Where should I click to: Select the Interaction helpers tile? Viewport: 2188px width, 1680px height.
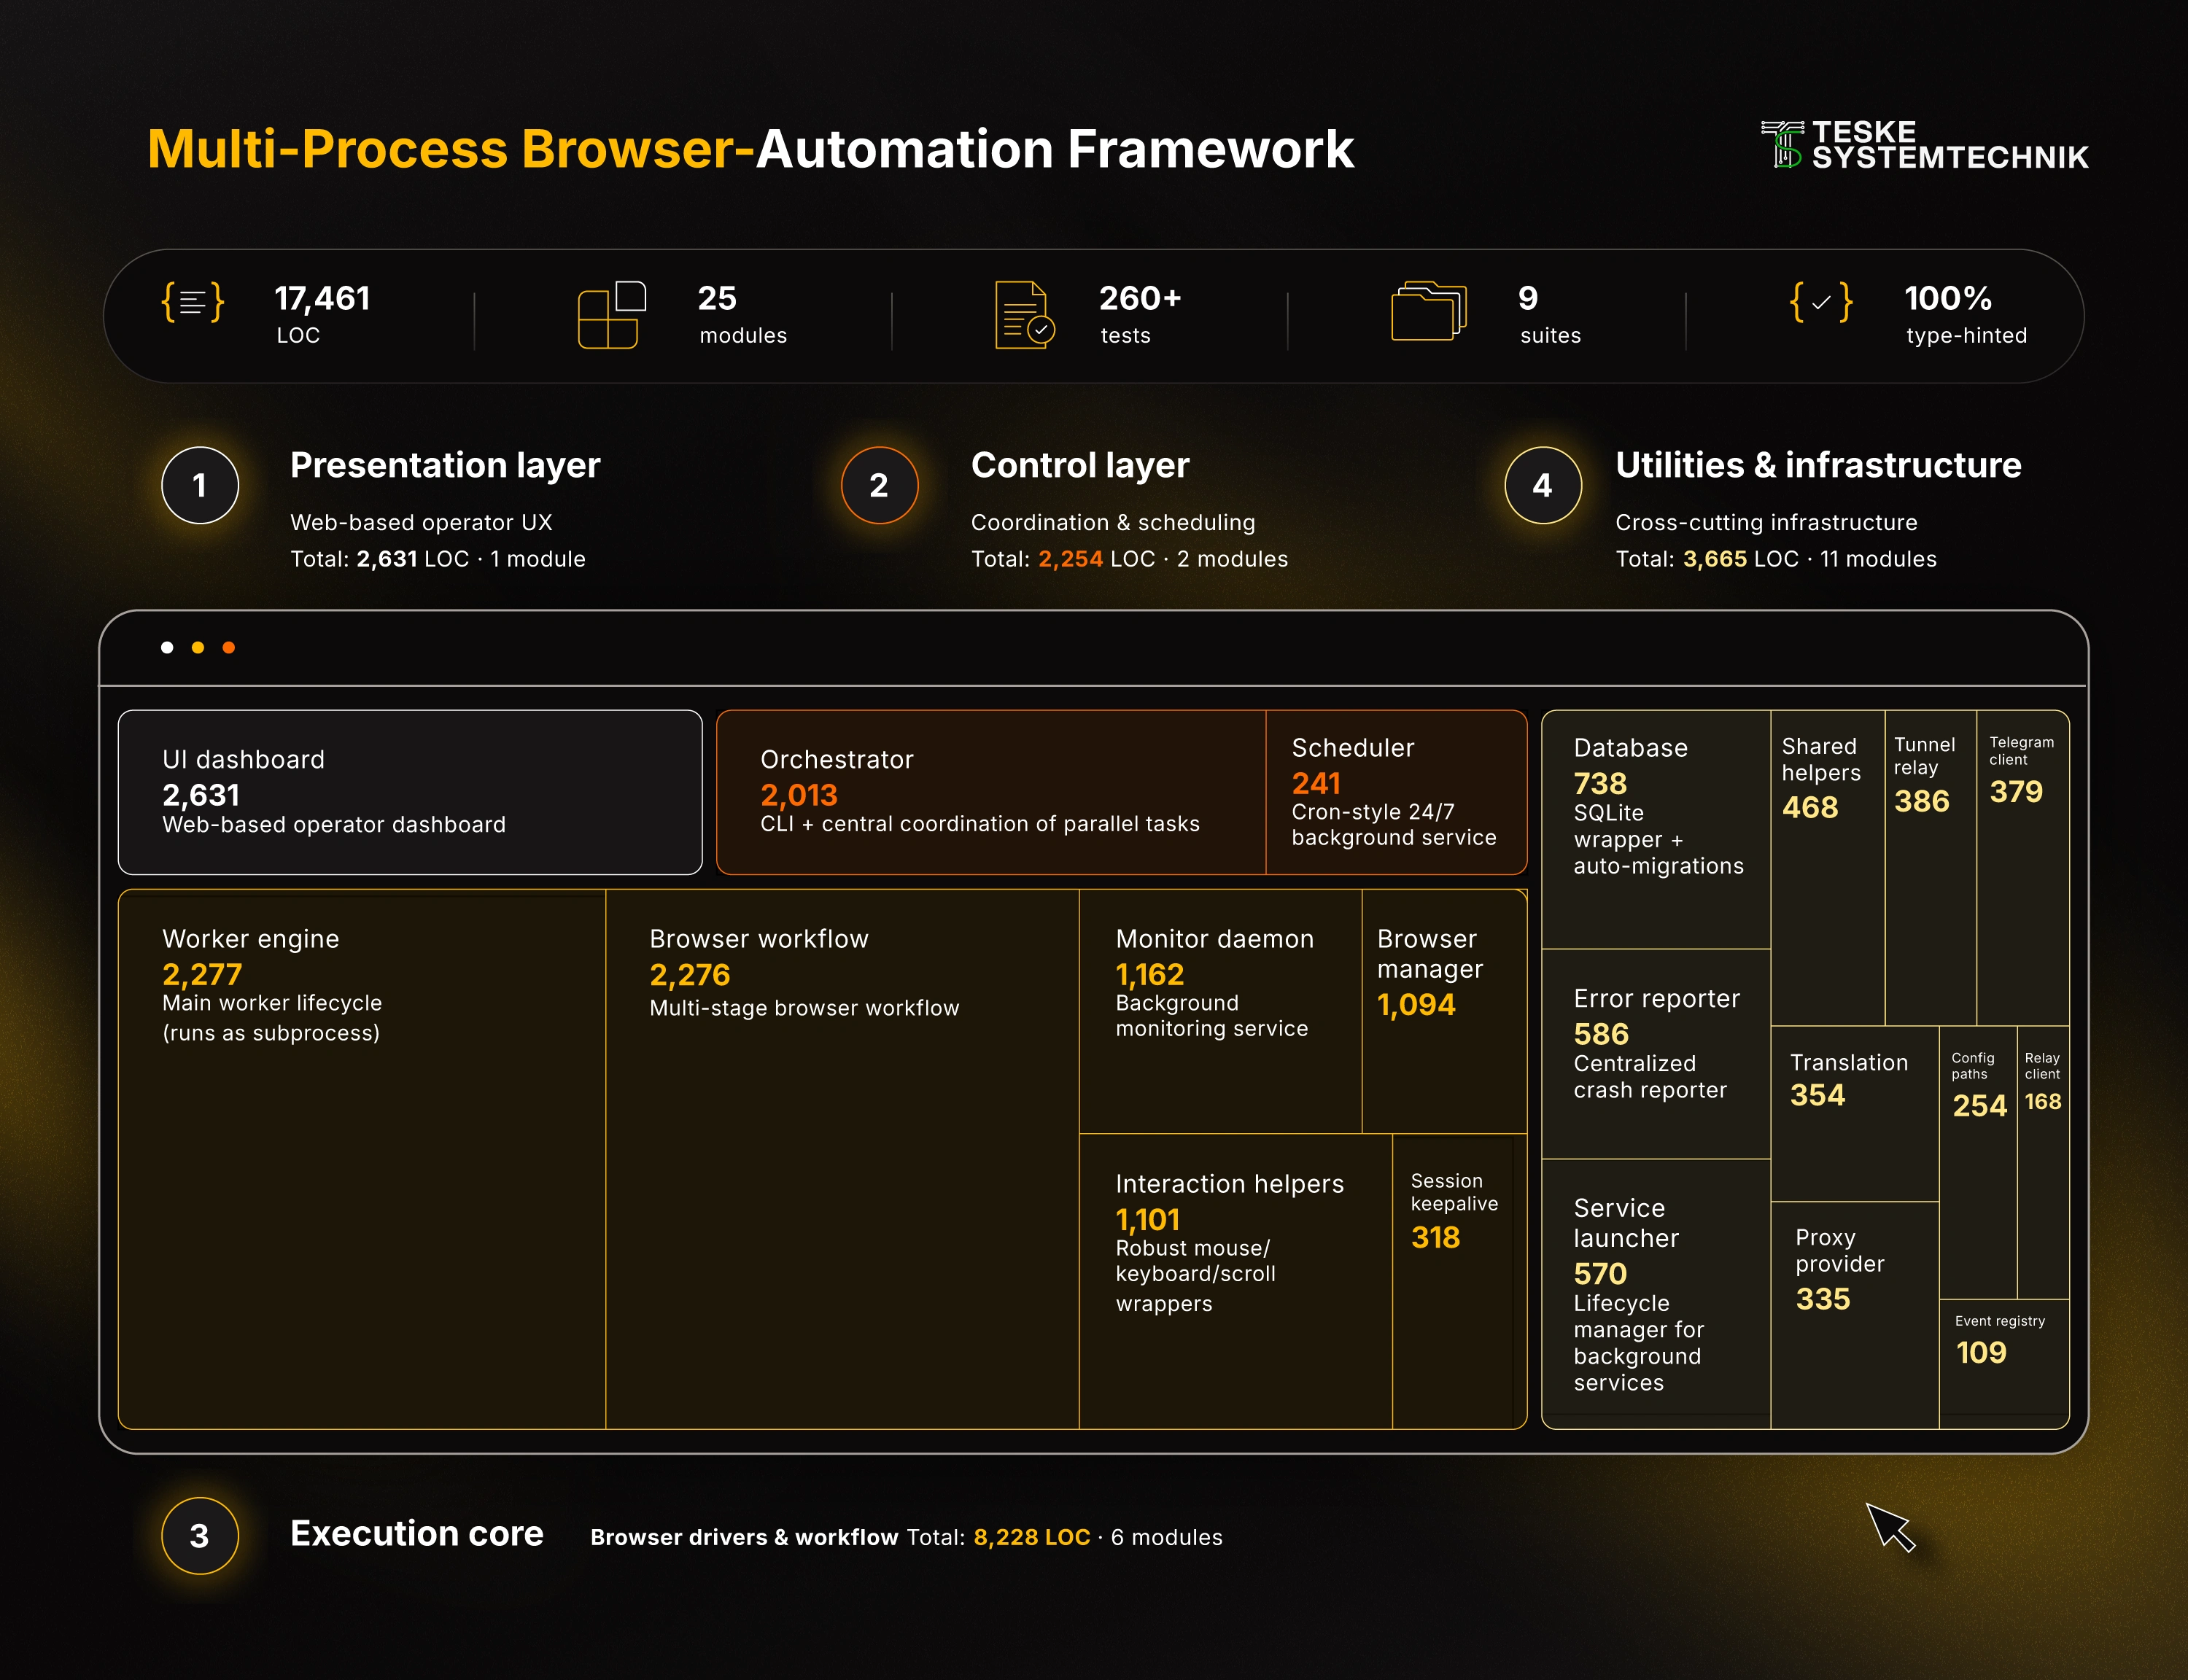pyautogui.click(x=1235, y=1281)
